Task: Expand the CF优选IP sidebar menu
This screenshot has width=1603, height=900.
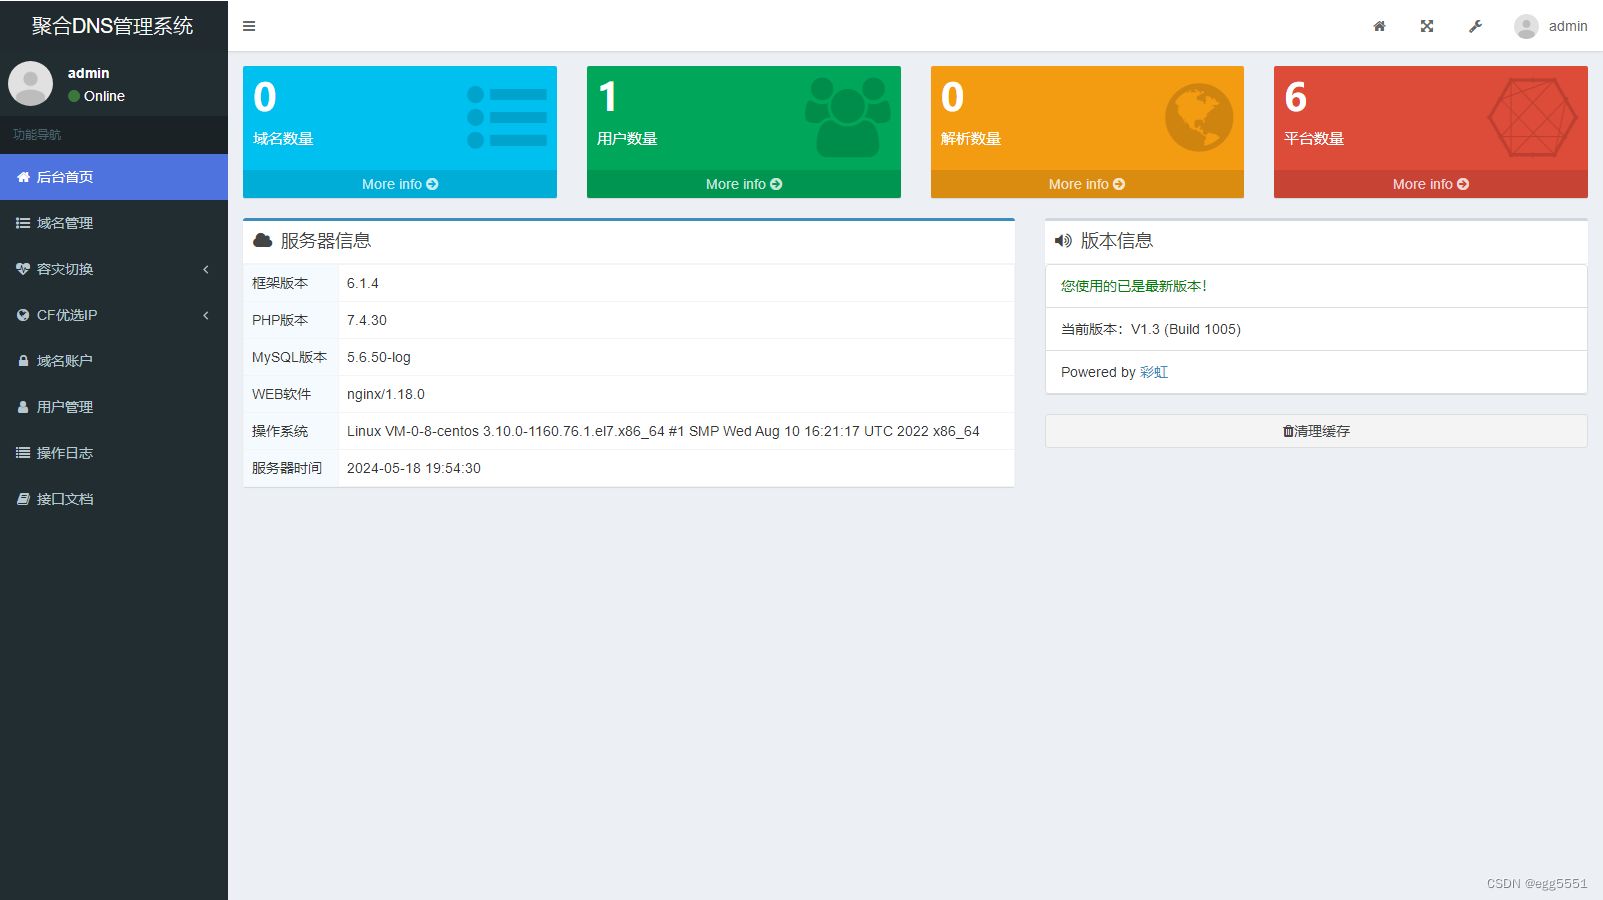Action: tap(66, 314)
